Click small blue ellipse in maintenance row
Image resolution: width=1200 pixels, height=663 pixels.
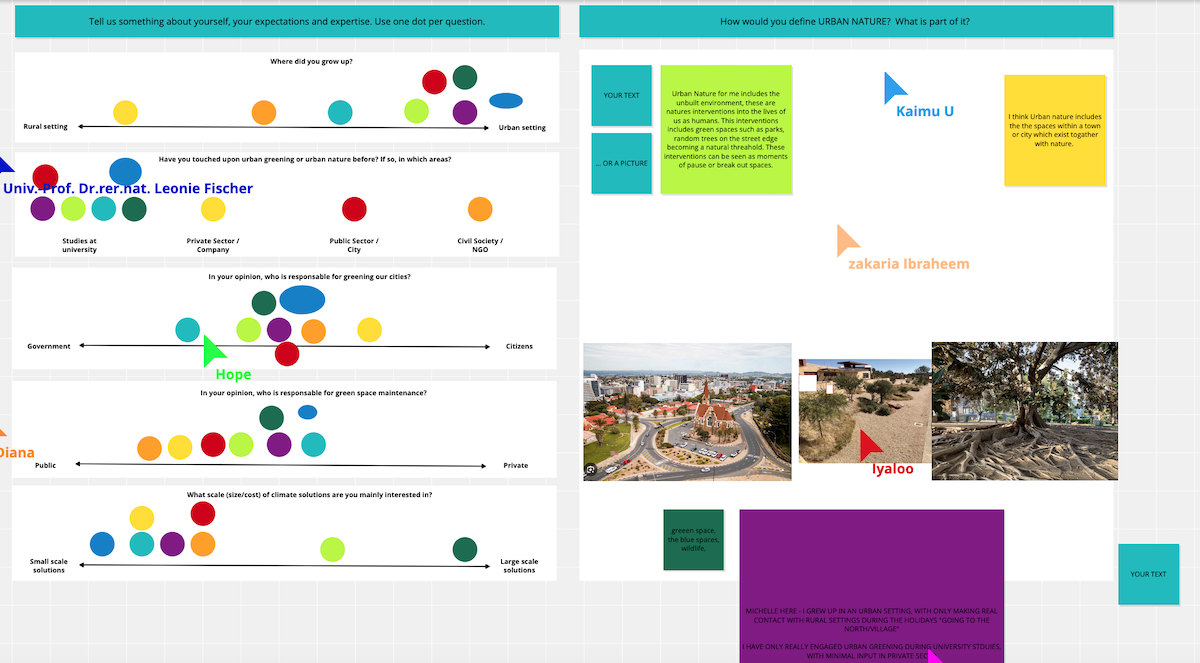click(x=308, y=412)
